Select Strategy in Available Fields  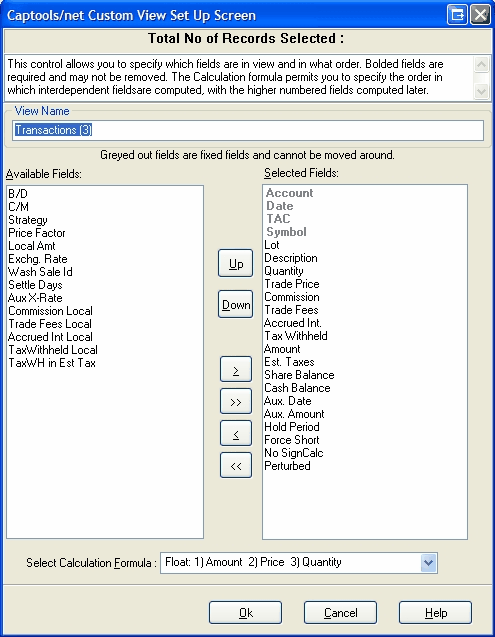click(x=28, y=220)
